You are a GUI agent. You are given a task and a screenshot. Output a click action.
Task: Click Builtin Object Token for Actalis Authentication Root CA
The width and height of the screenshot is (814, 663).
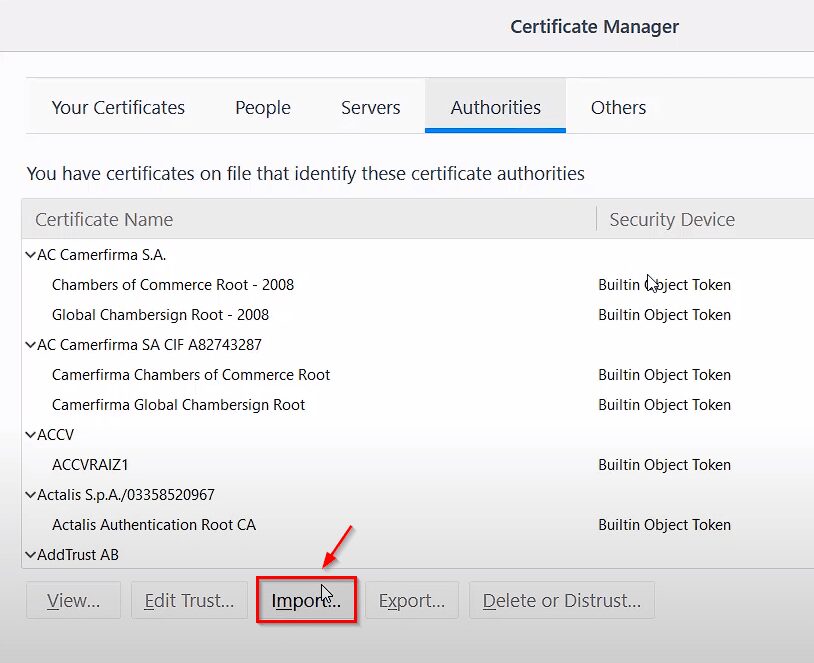664,525
